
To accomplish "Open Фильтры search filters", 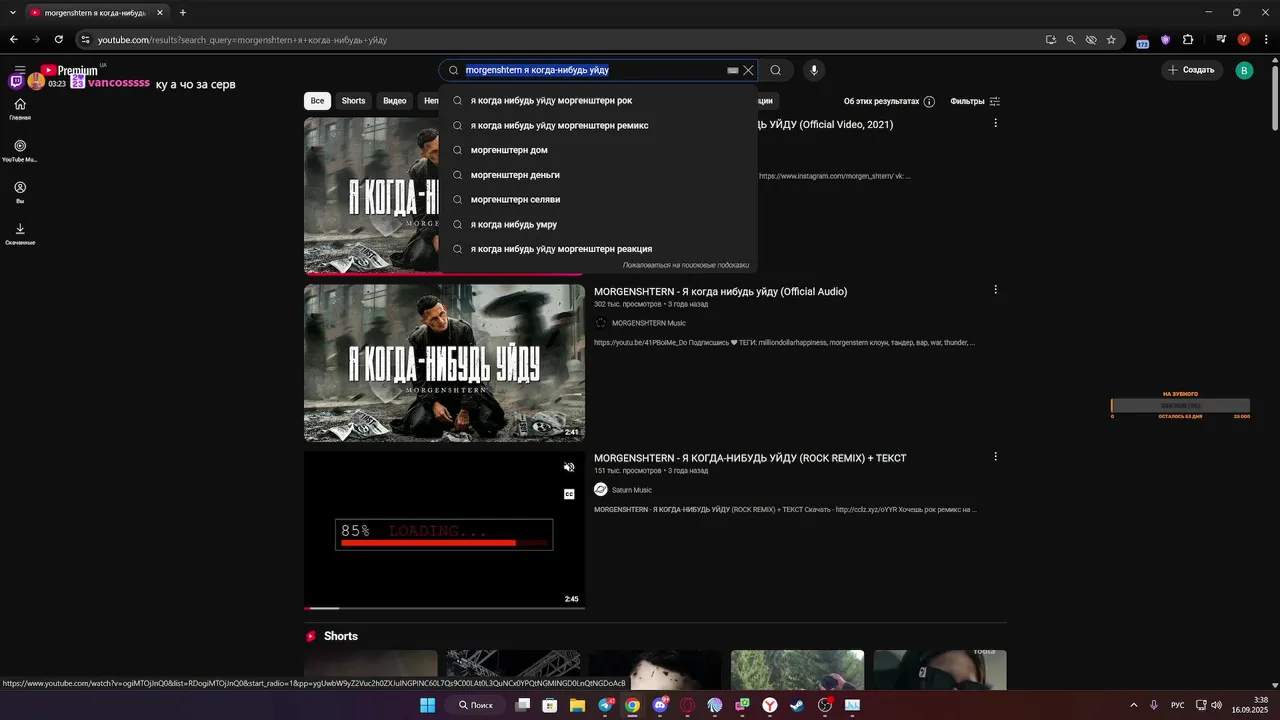I will tap(975, 101).
